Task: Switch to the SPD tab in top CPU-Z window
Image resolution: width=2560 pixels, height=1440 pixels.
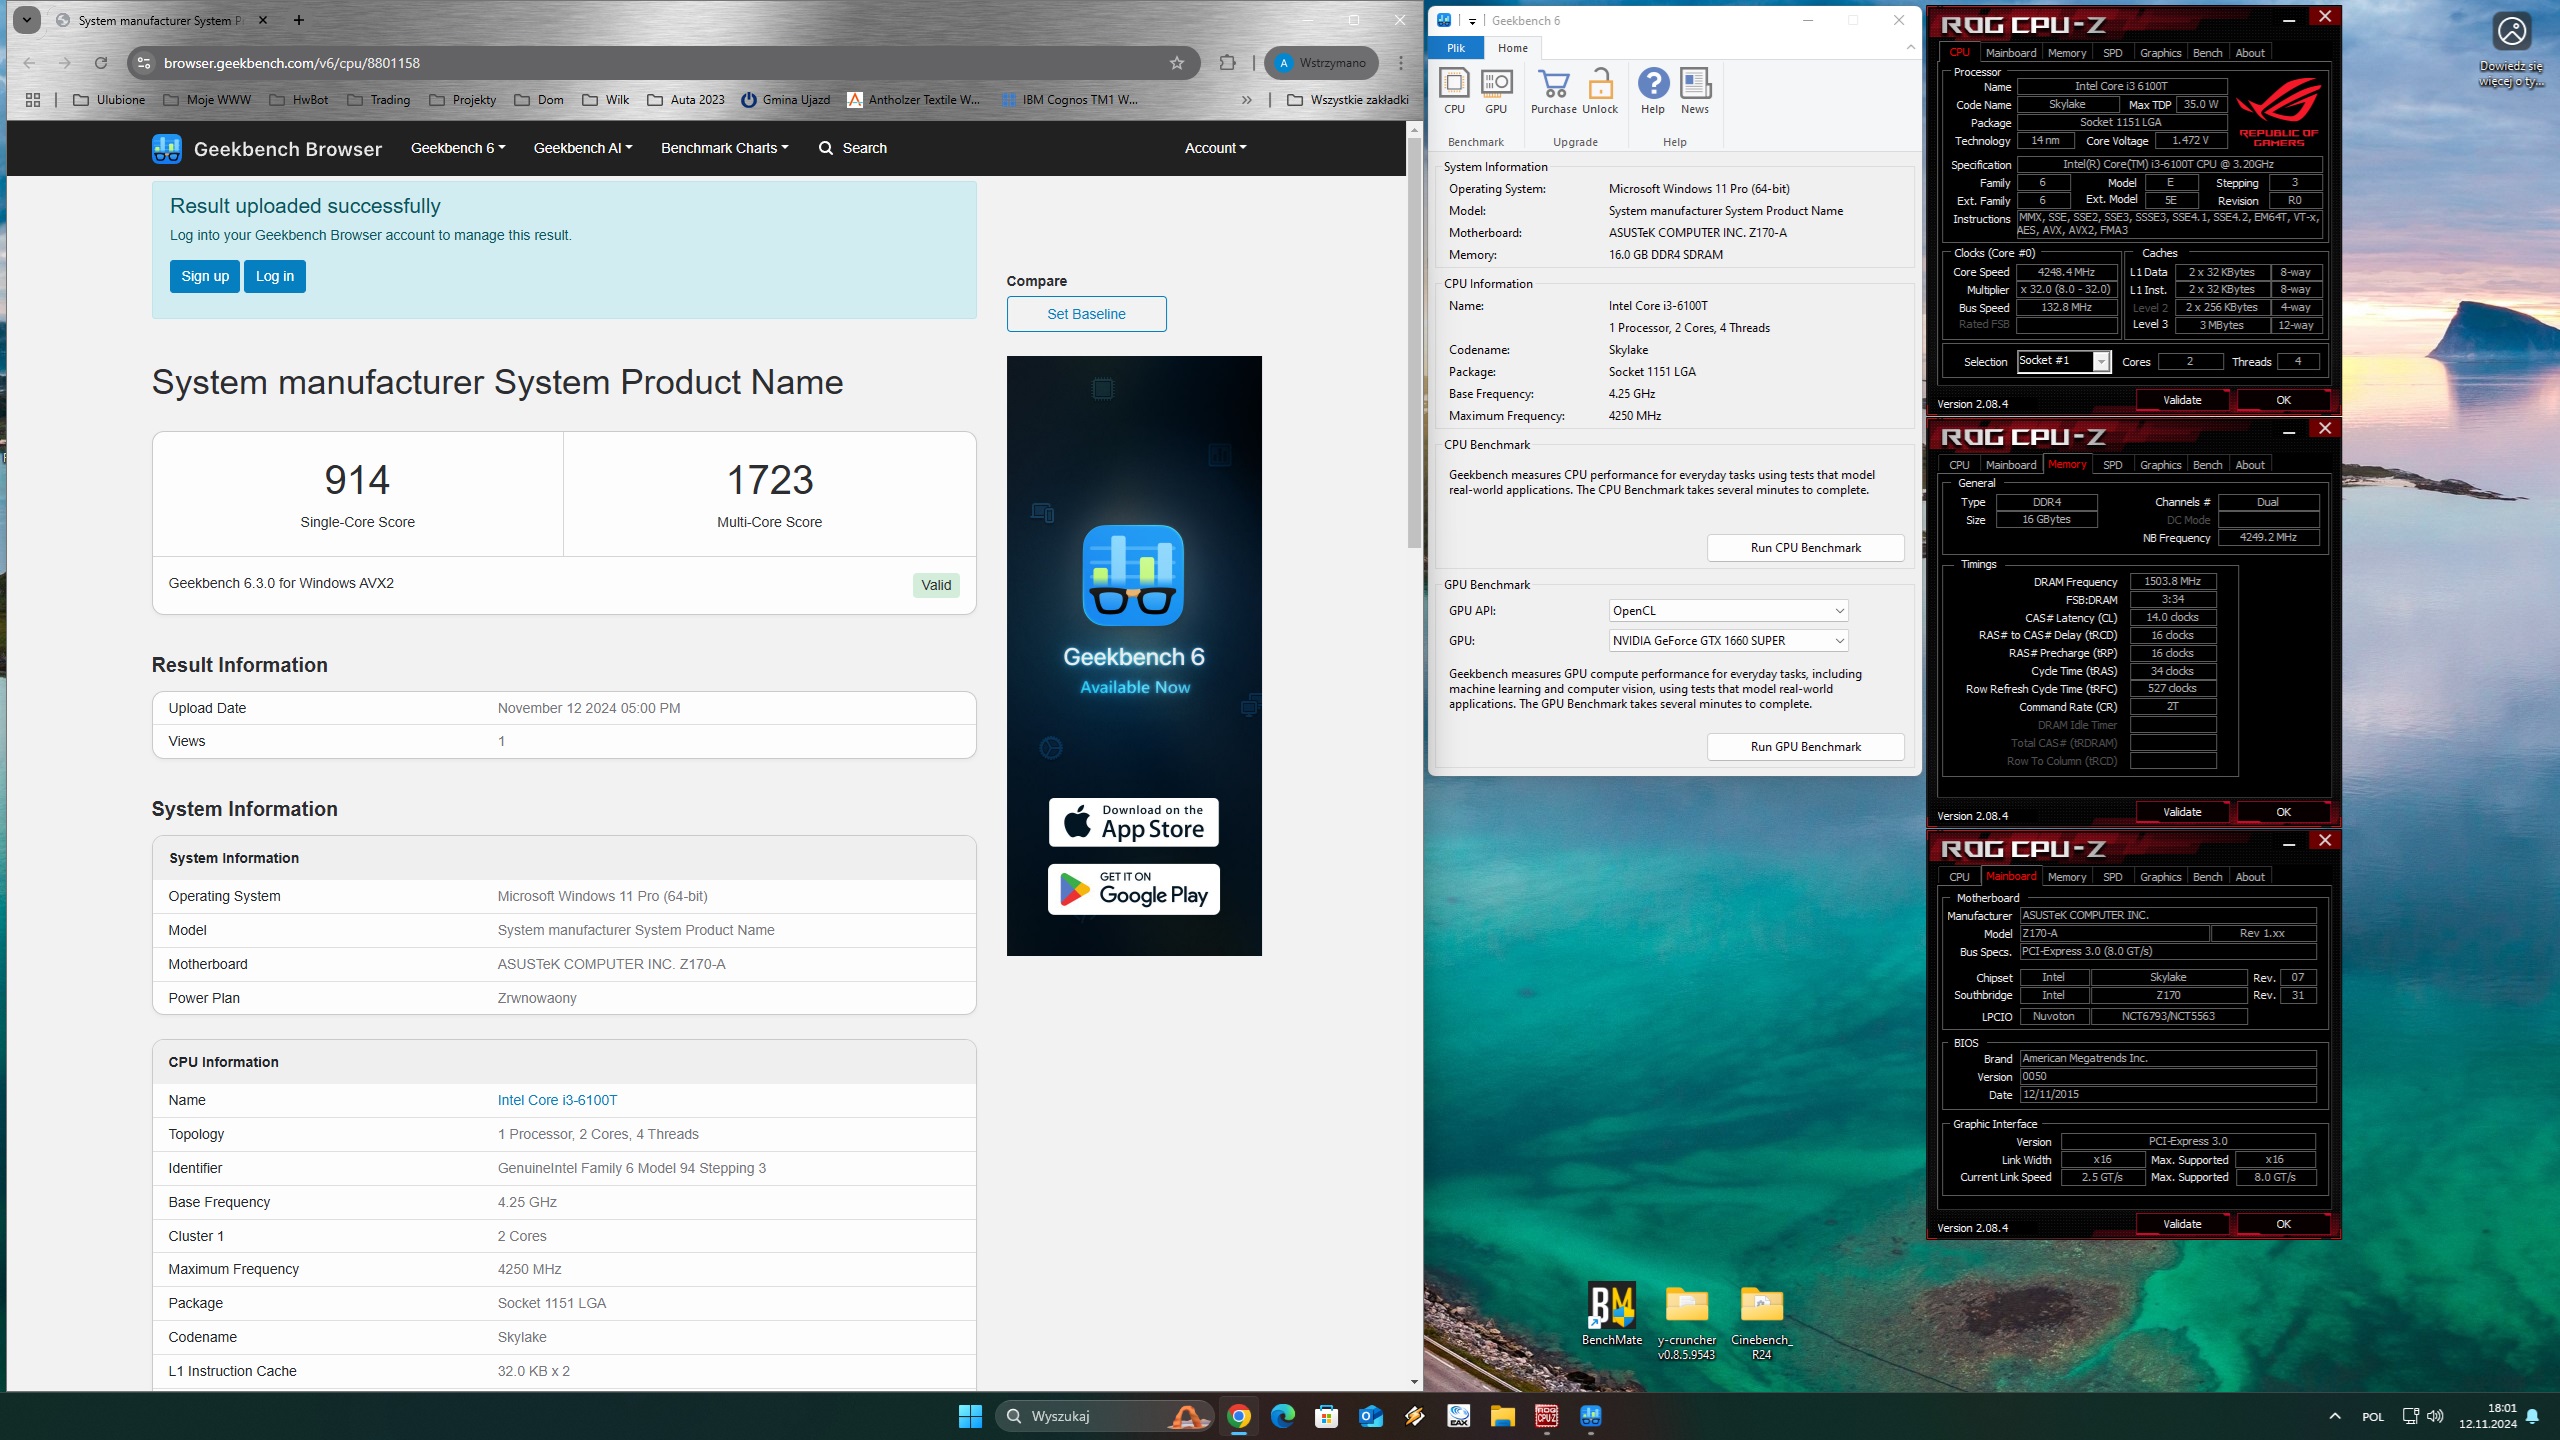Action: (2112, 53)
